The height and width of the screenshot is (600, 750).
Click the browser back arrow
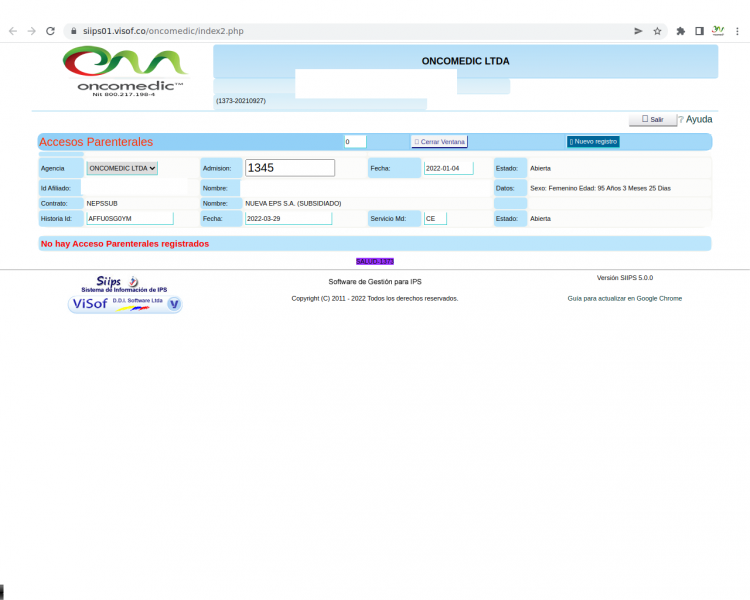12,31
